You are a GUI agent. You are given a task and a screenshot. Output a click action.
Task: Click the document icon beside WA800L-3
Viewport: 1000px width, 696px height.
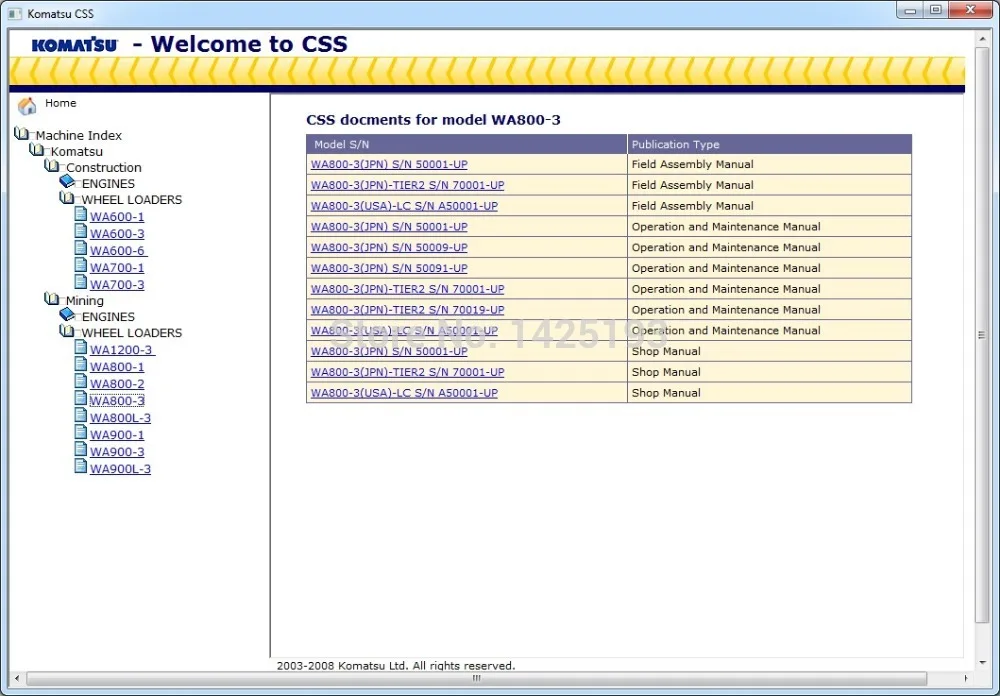pos(80,415)
